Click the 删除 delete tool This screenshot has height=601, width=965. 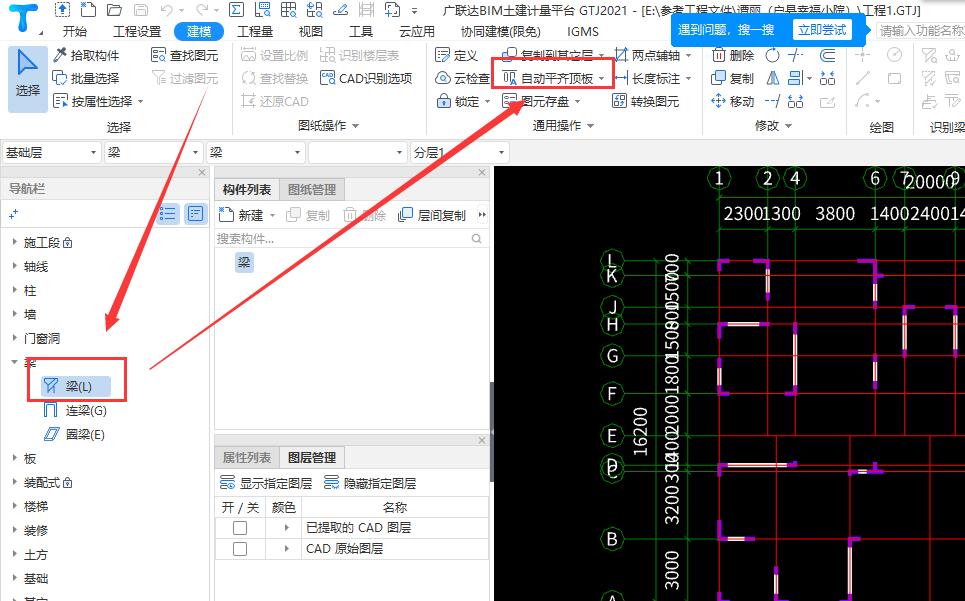(x=733, y=55)
